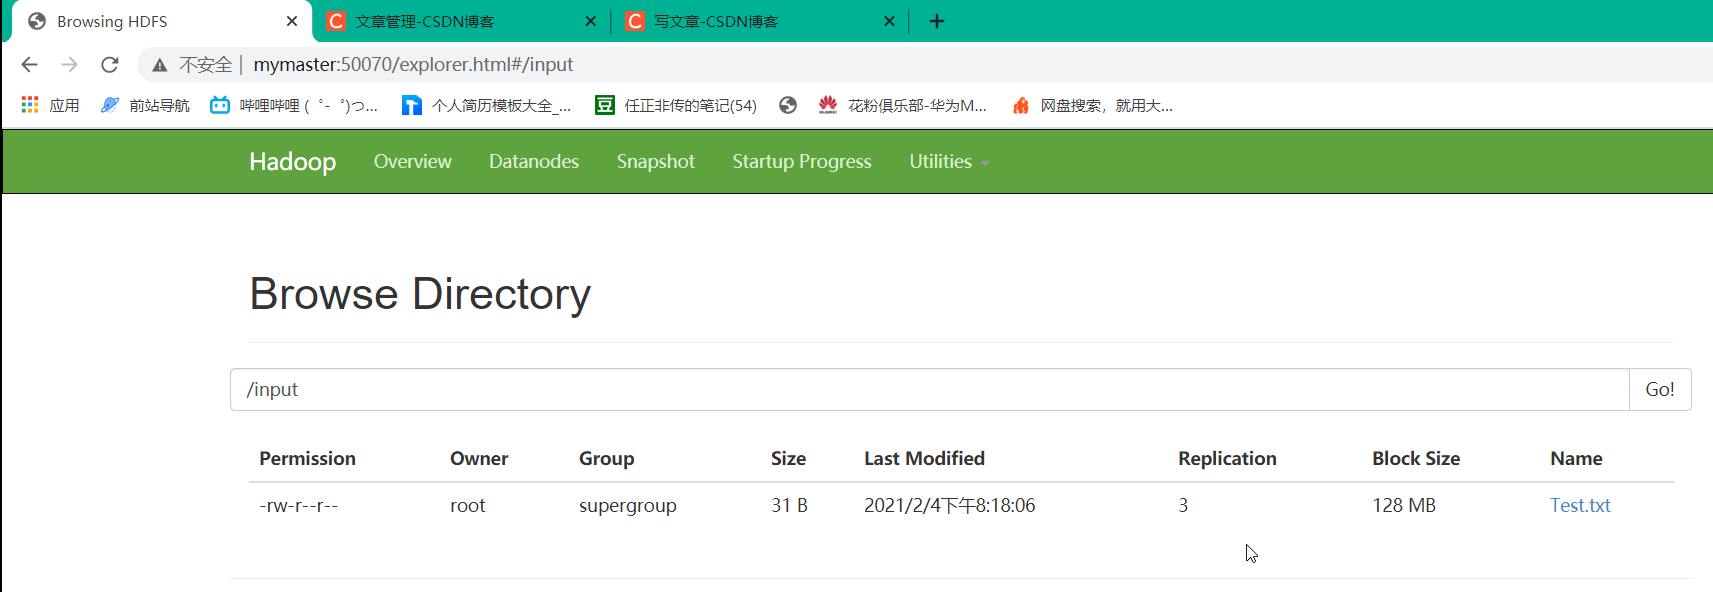The width and height of the screenshot is (1713, 592).
Task: Click the /input directory path field
Action: pos(930,390)
